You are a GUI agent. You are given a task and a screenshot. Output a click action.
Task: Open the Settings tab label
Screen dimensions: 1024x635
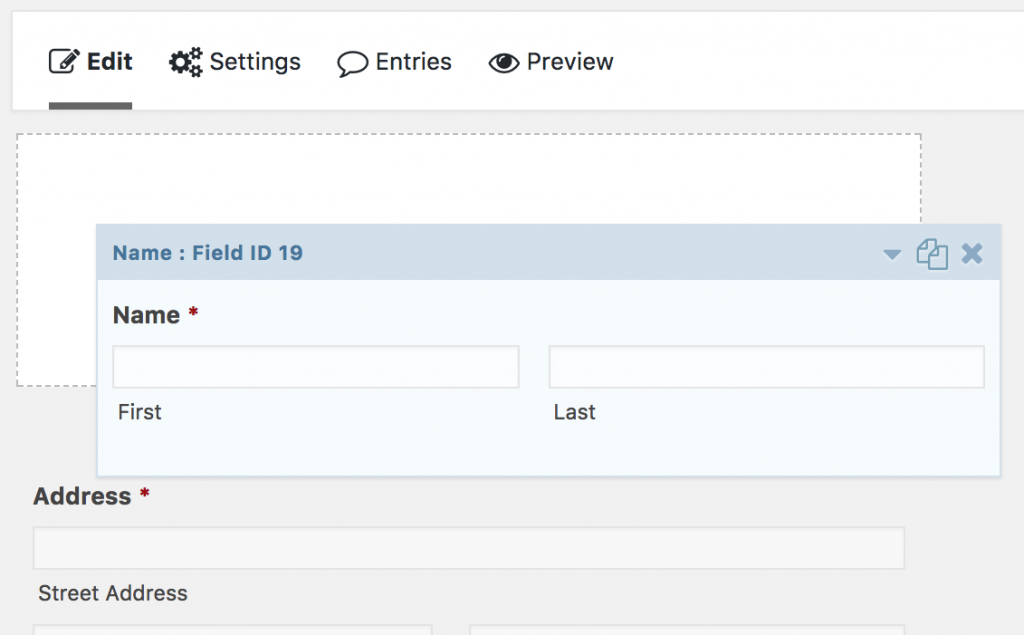pyautogui.click(x=255, y=62)
